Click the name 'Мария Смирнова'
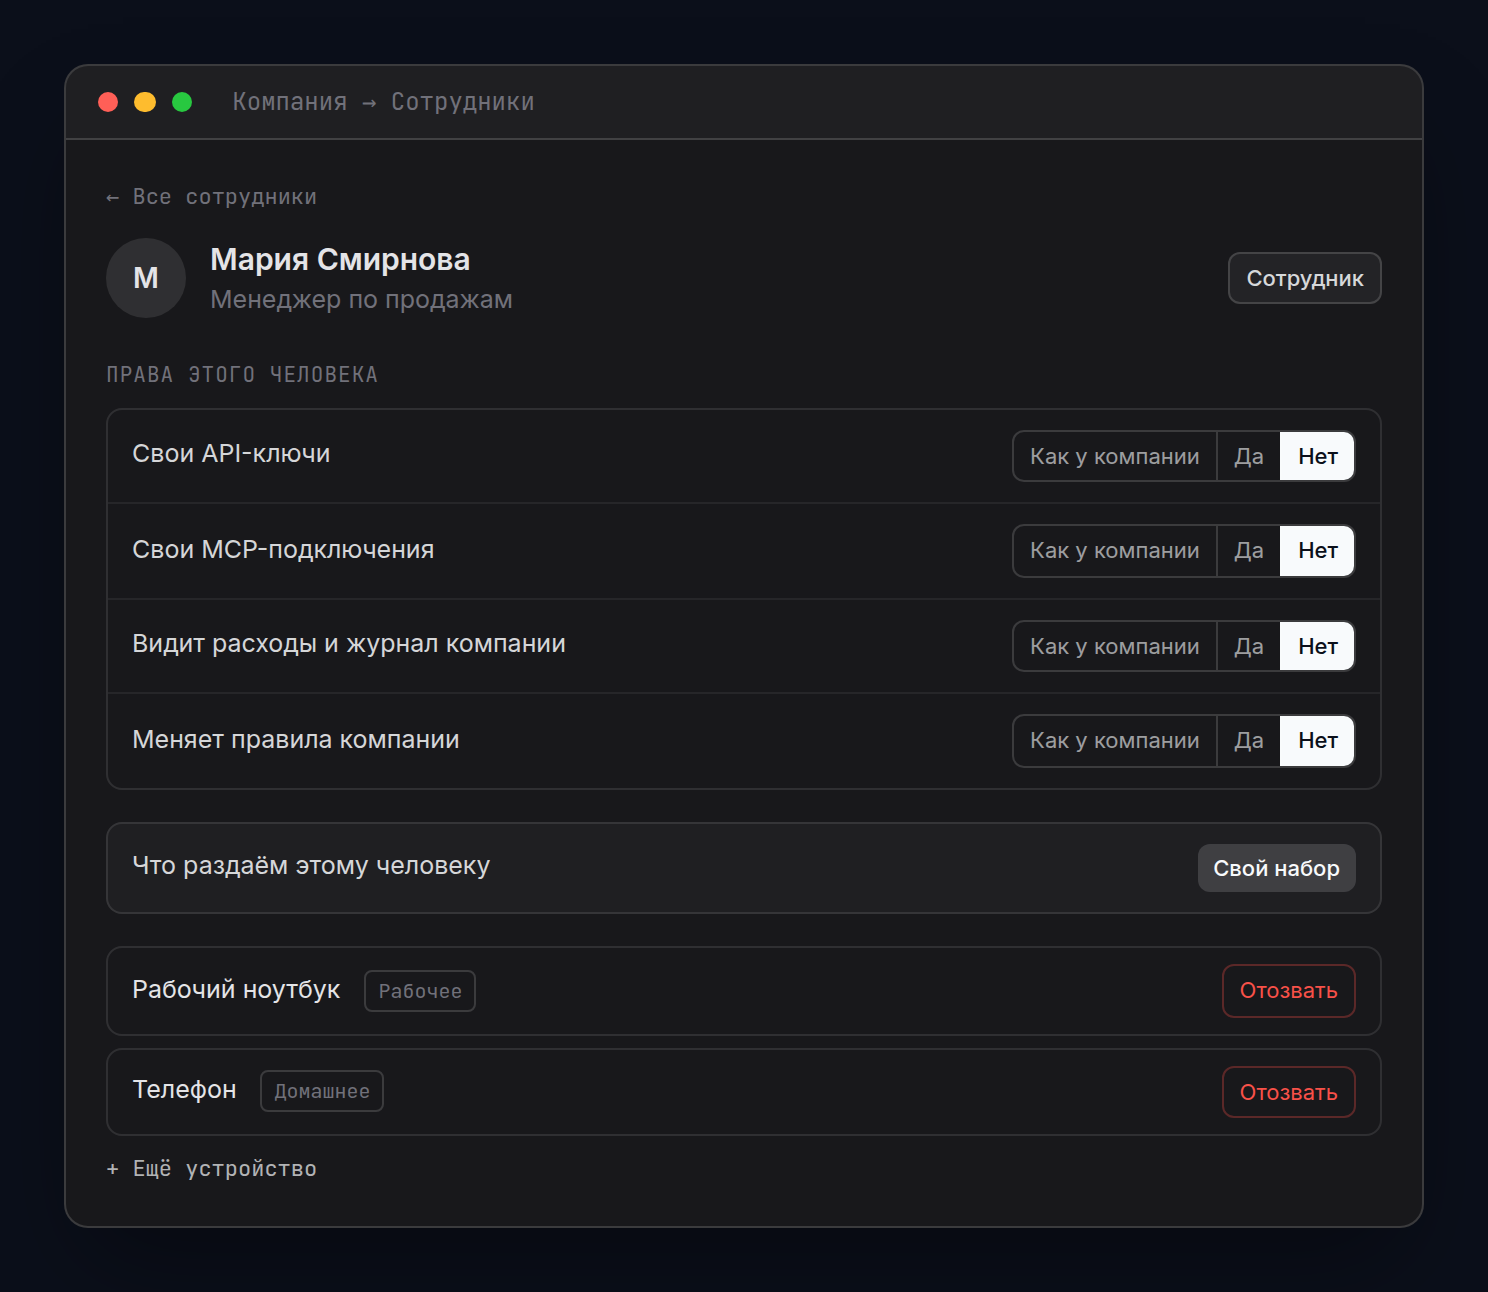The image size is (1488, 1292). 340,260
